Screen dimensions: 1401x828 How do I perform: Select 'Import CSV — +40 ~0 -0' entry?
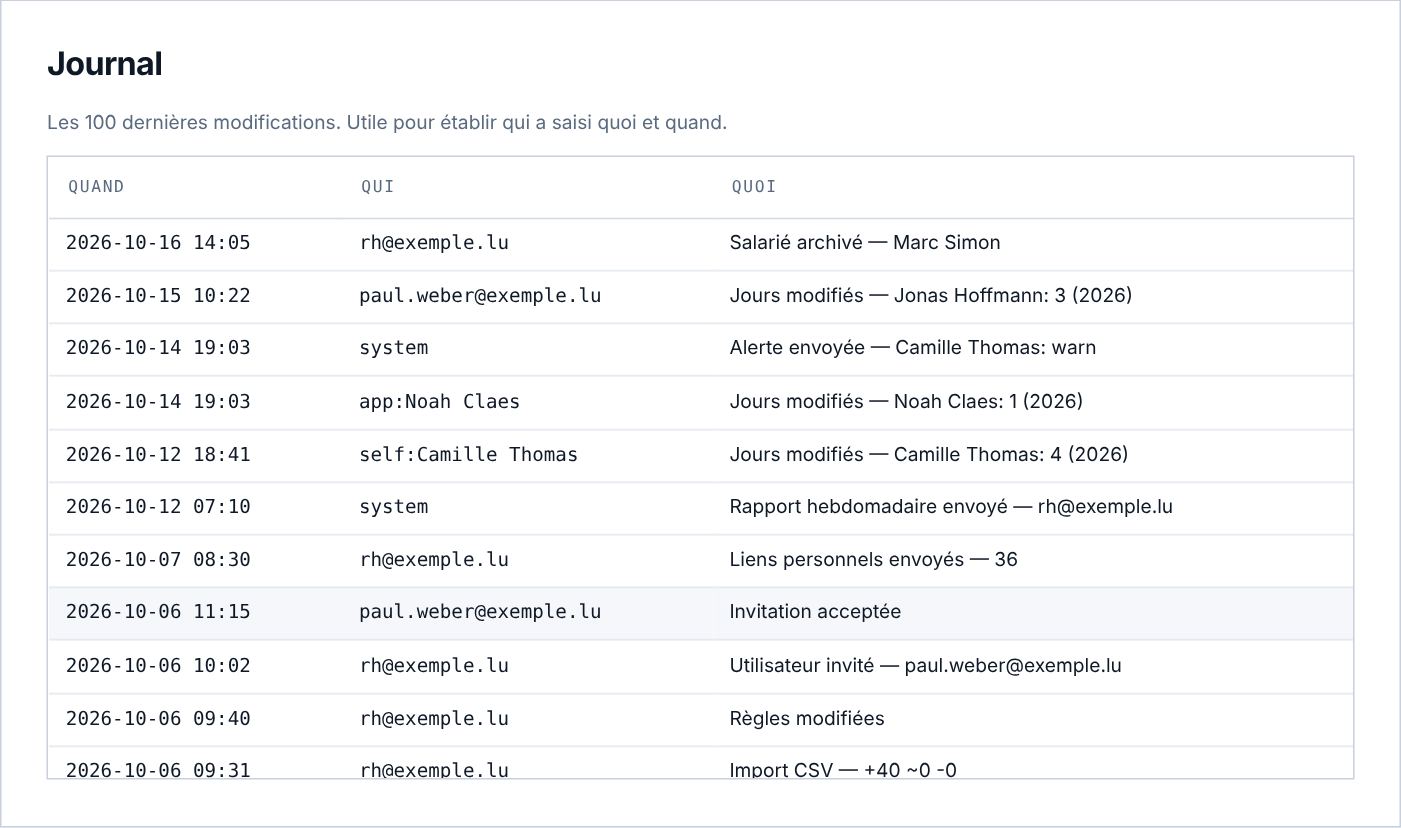pos(843,770)
